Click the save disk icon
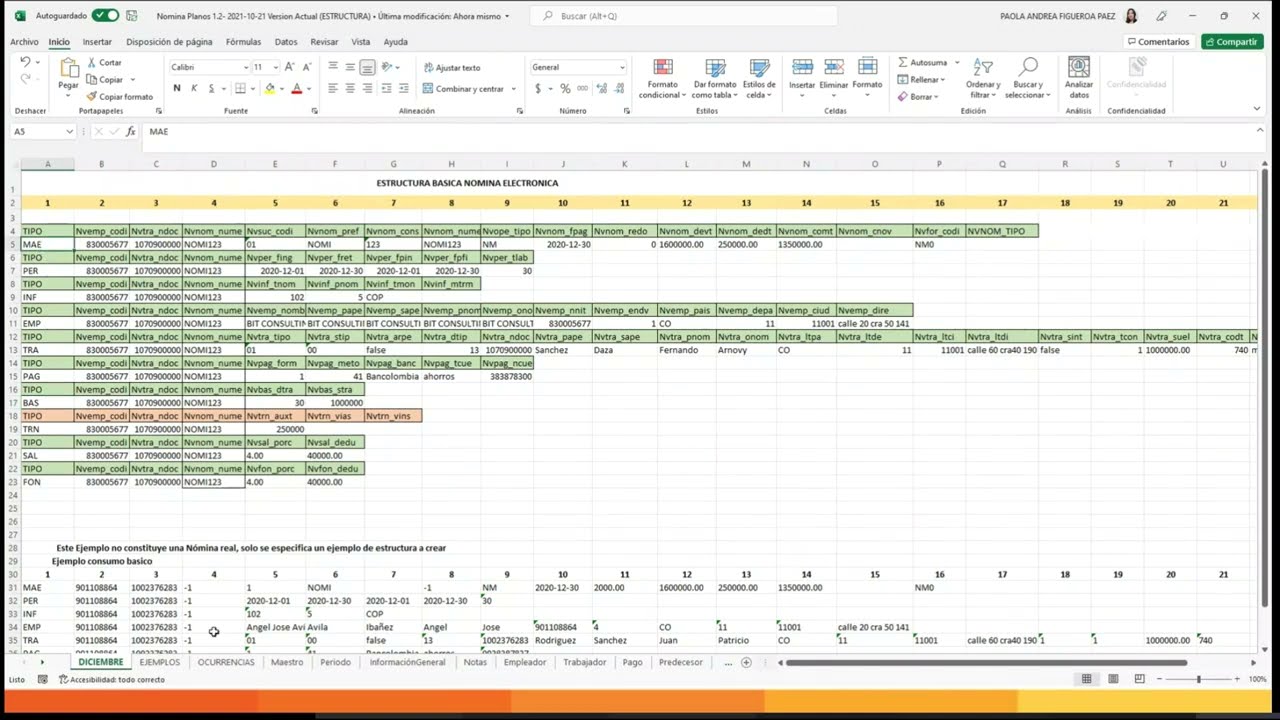This screenshot has height=720, width=1280. 133,16
